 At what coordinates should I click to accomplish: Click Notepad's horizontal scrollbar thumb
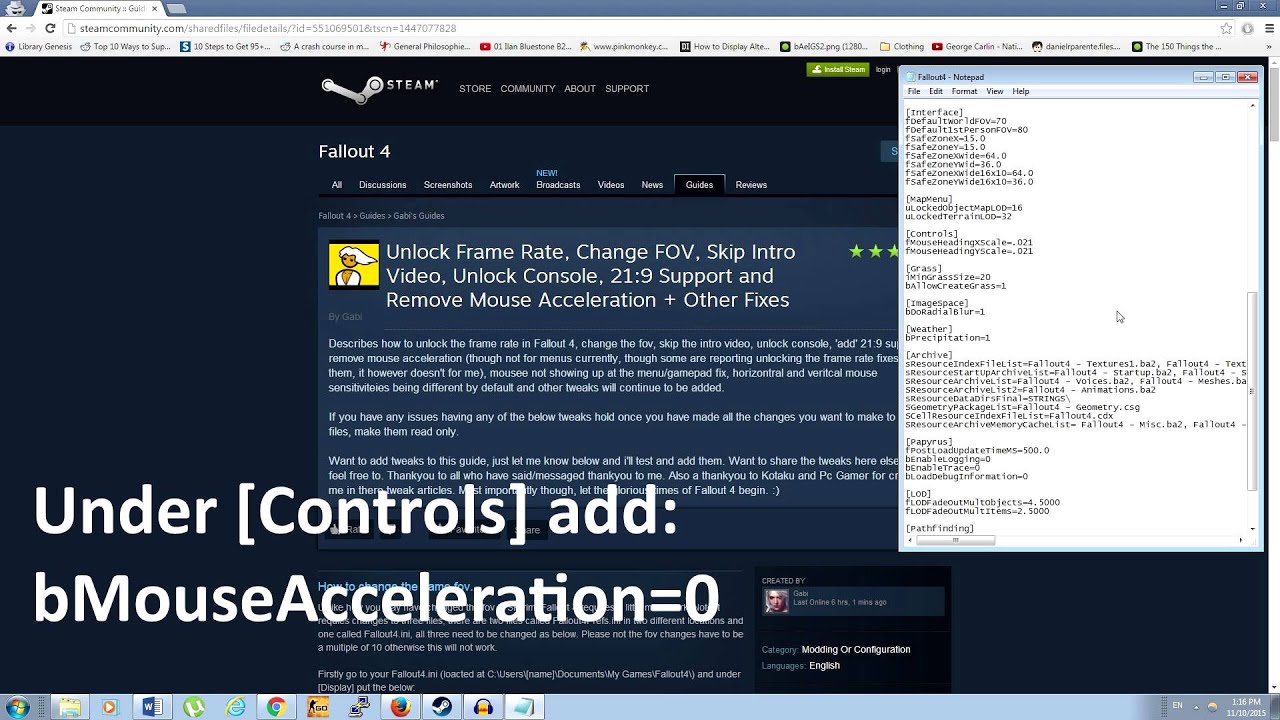tap(955, 541)
